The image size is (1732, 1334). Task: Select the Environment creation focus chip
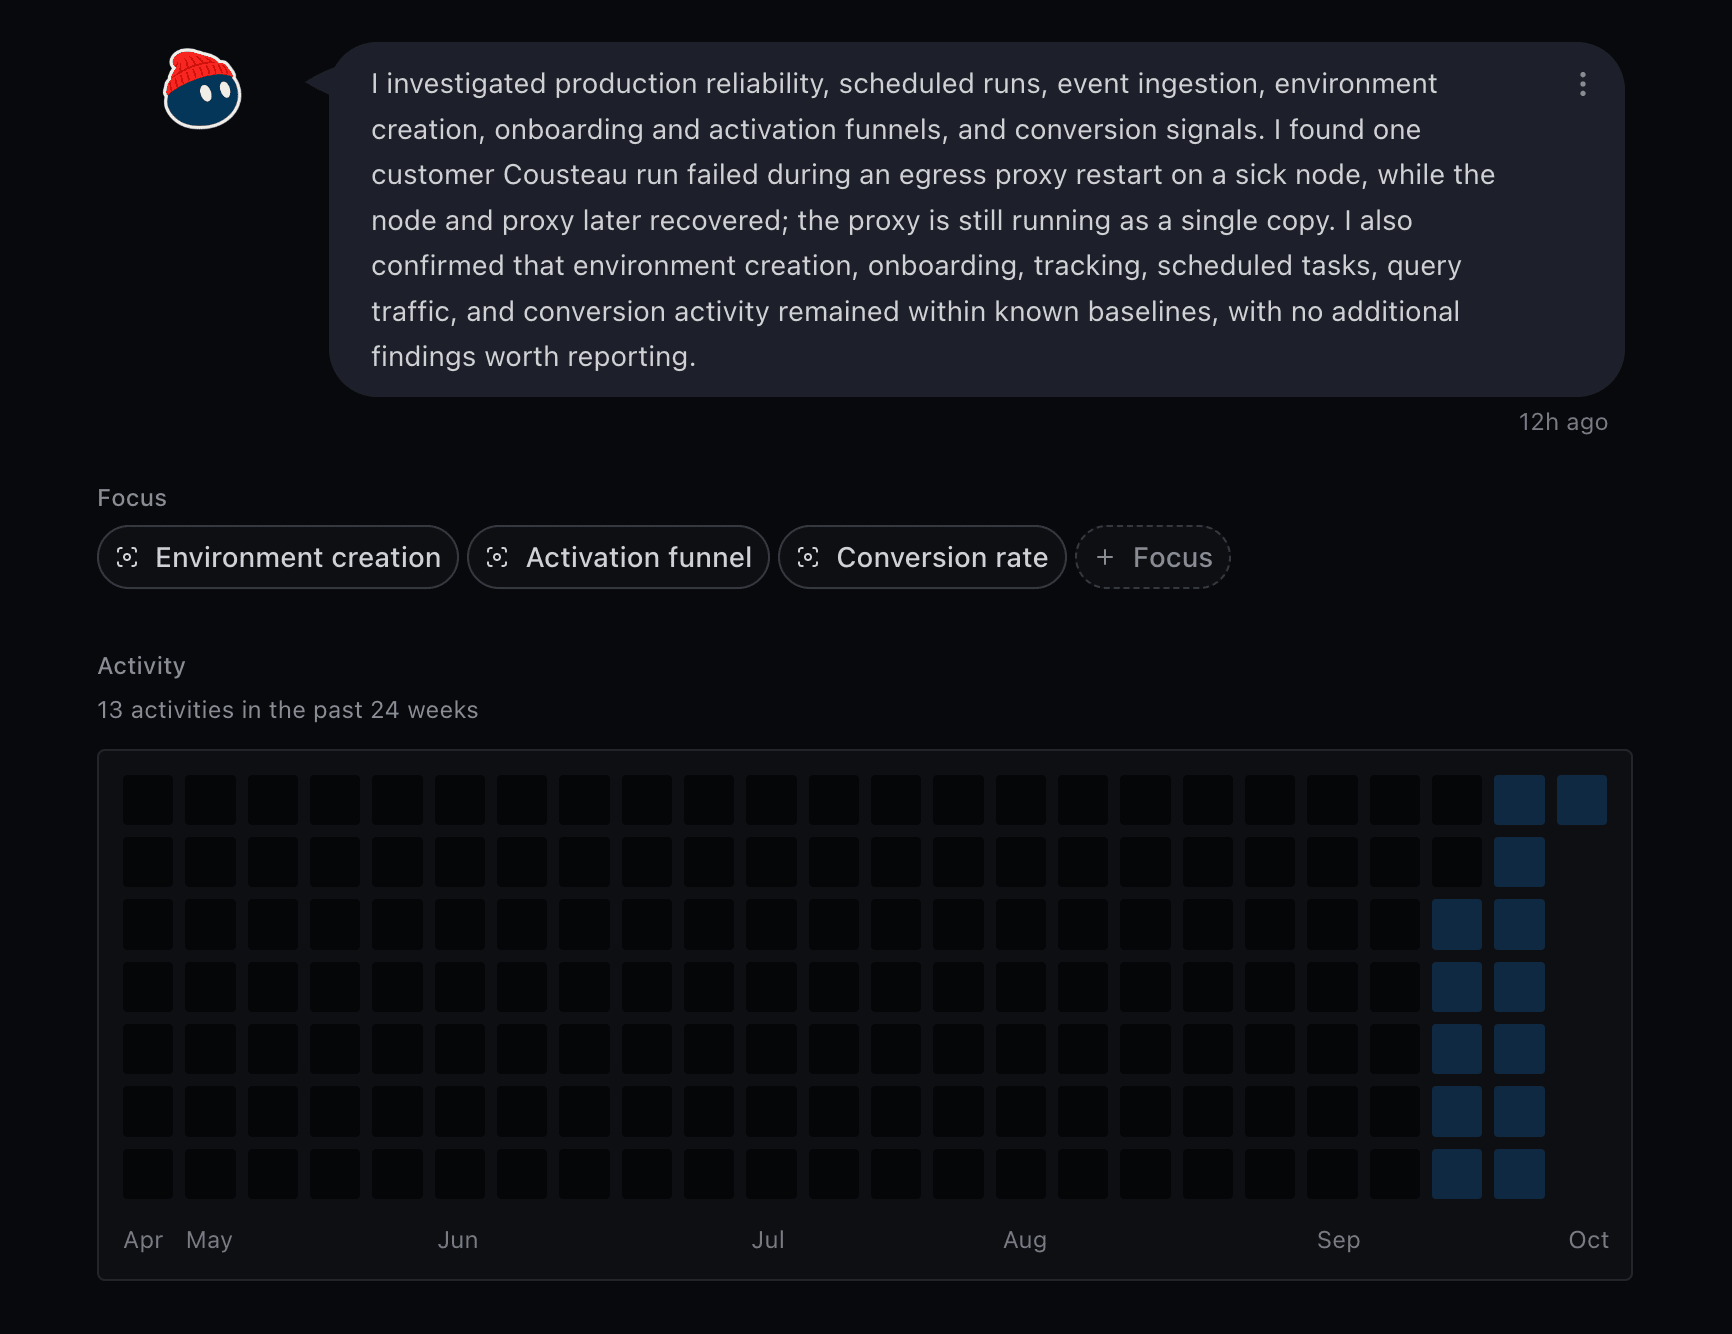tap(278, 557)
